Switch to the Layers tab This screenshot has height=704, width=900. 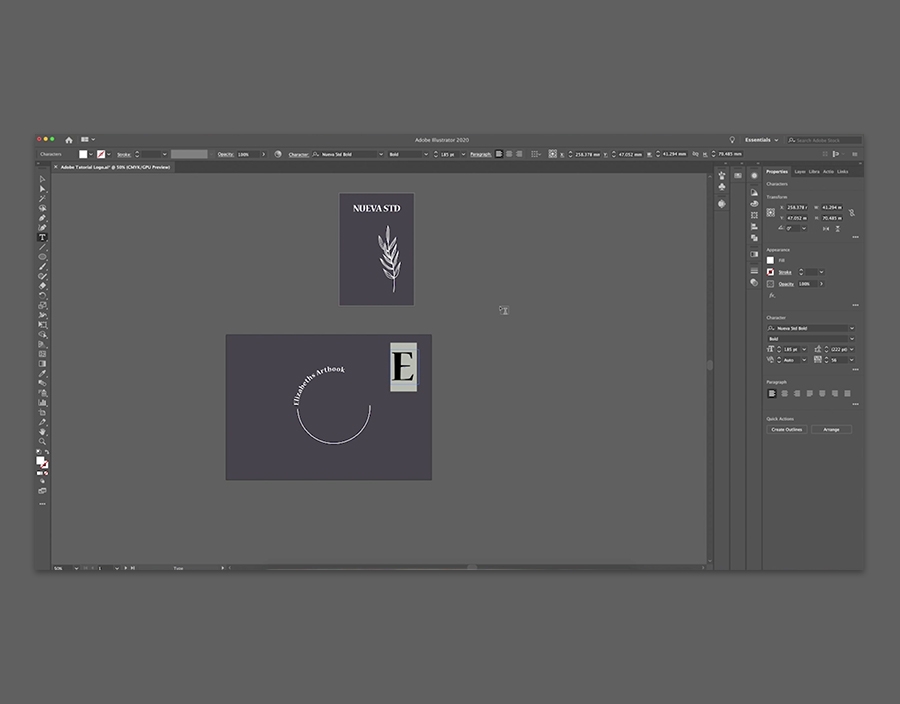pyautogui.click(x=800, y=172)
